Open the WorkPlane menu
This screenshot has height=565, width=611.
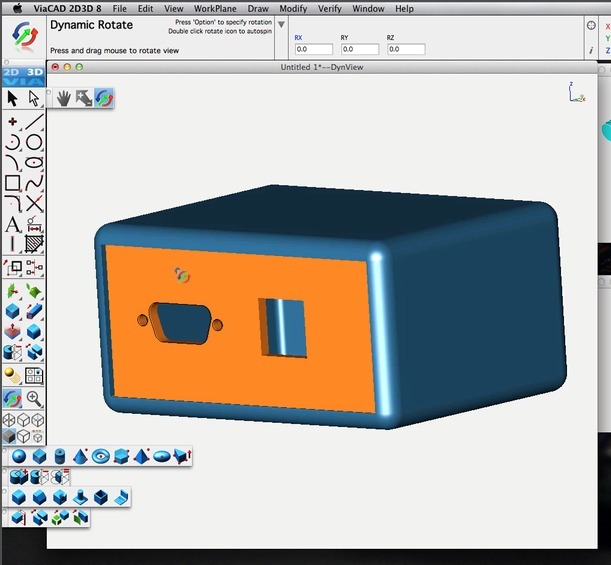point(215,8)
